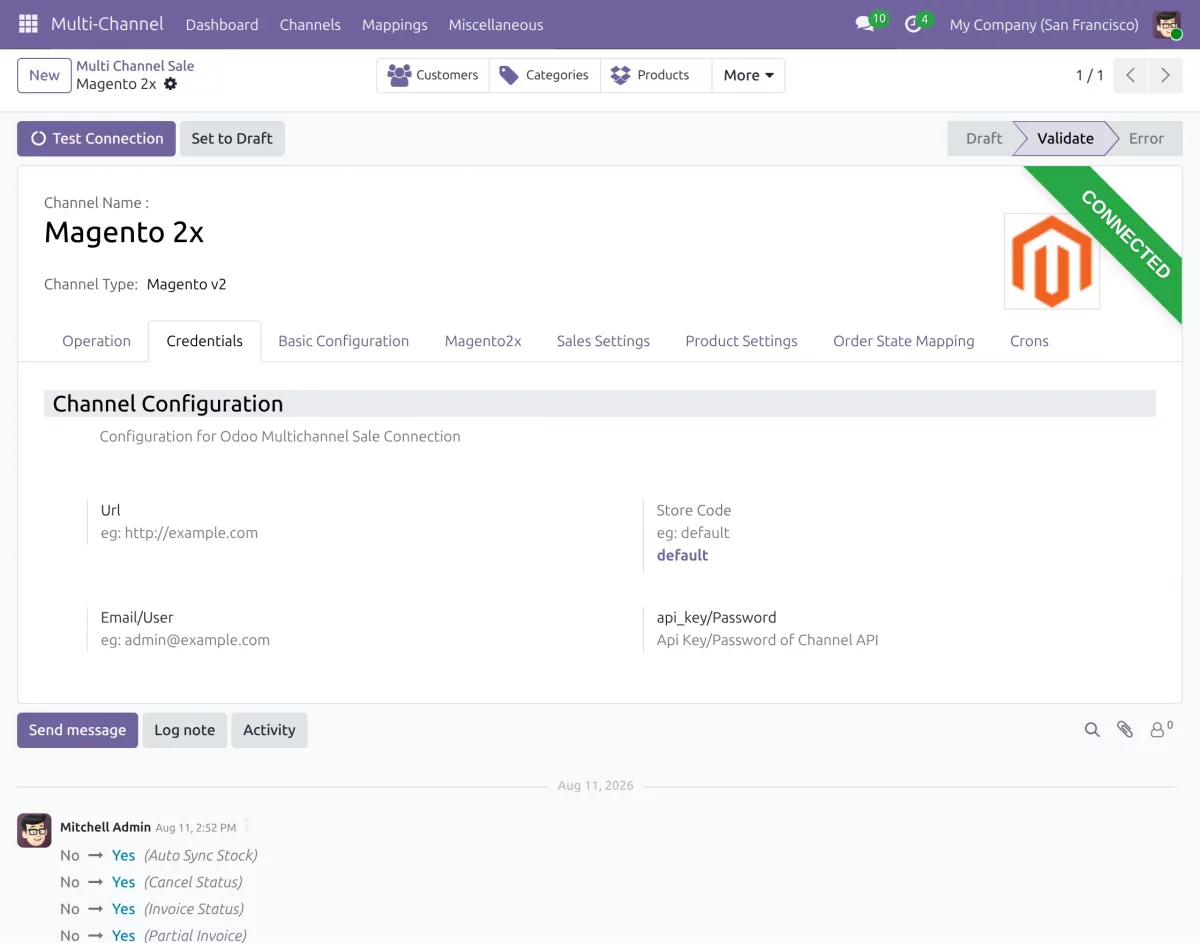Click the search messages magnifier icon
1200x943 pixels.
click(x=1092, y=730)
